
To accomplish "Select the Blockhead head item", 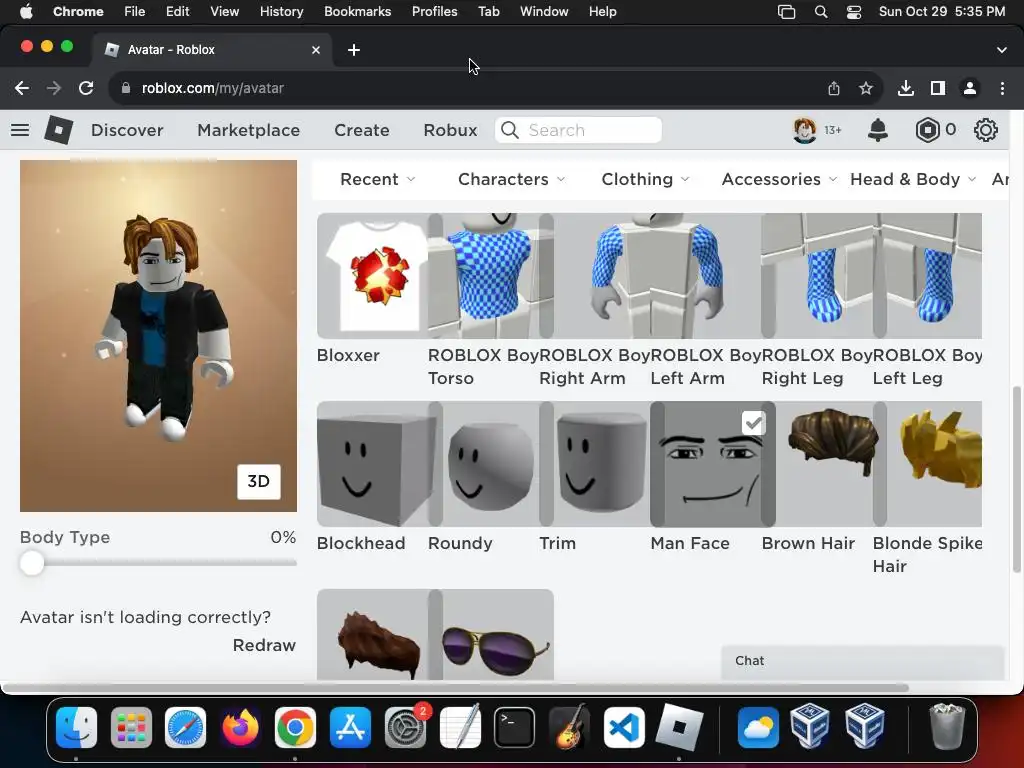I will (x=372, y=464).
